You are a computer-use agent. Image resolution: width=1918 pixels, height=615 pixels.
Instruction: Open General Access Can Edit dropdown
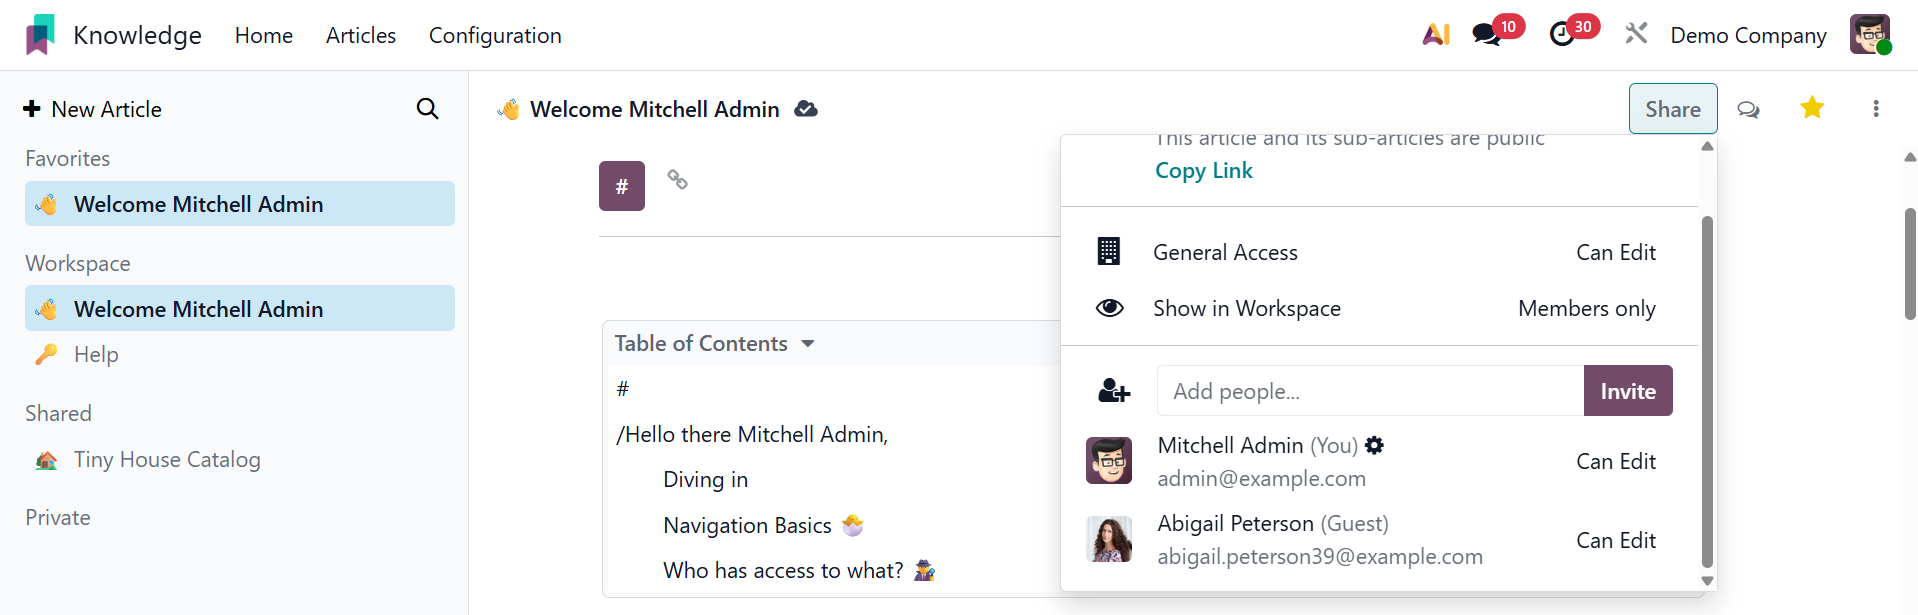[1616, 253]
